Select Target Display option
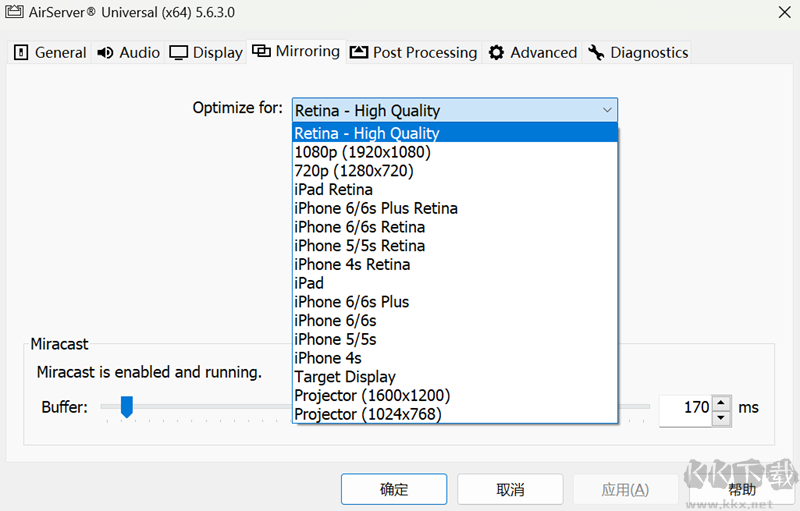This screenshot has width=800, height=511. [x=345, y=377]
